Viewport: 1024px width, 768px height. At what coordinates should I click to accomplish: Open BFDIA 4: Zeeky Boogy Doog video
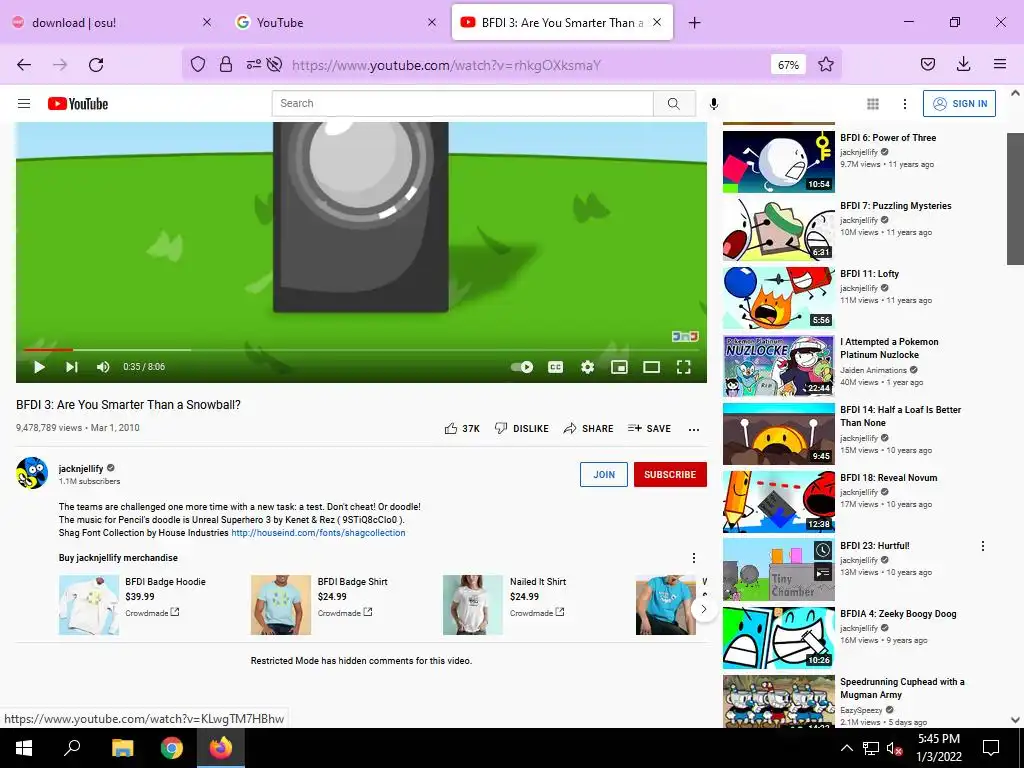tap(898, 614)
